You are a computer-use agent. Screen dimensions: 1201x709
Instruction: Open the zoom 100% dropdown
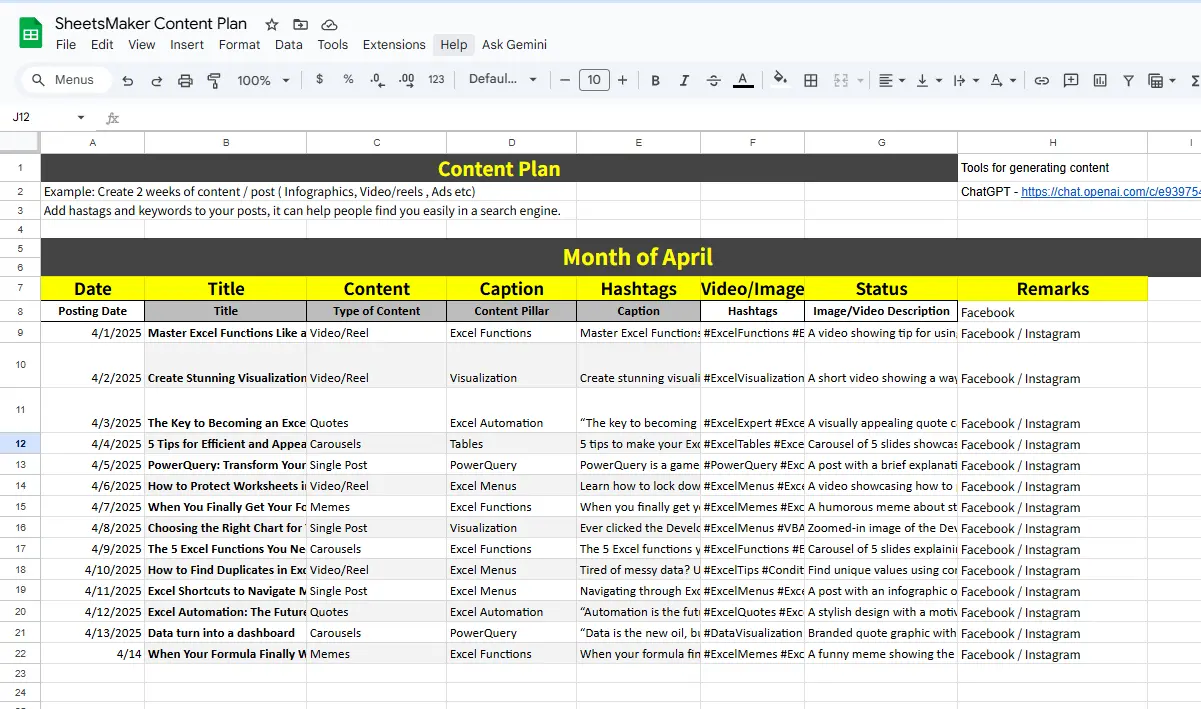point(264,80)
